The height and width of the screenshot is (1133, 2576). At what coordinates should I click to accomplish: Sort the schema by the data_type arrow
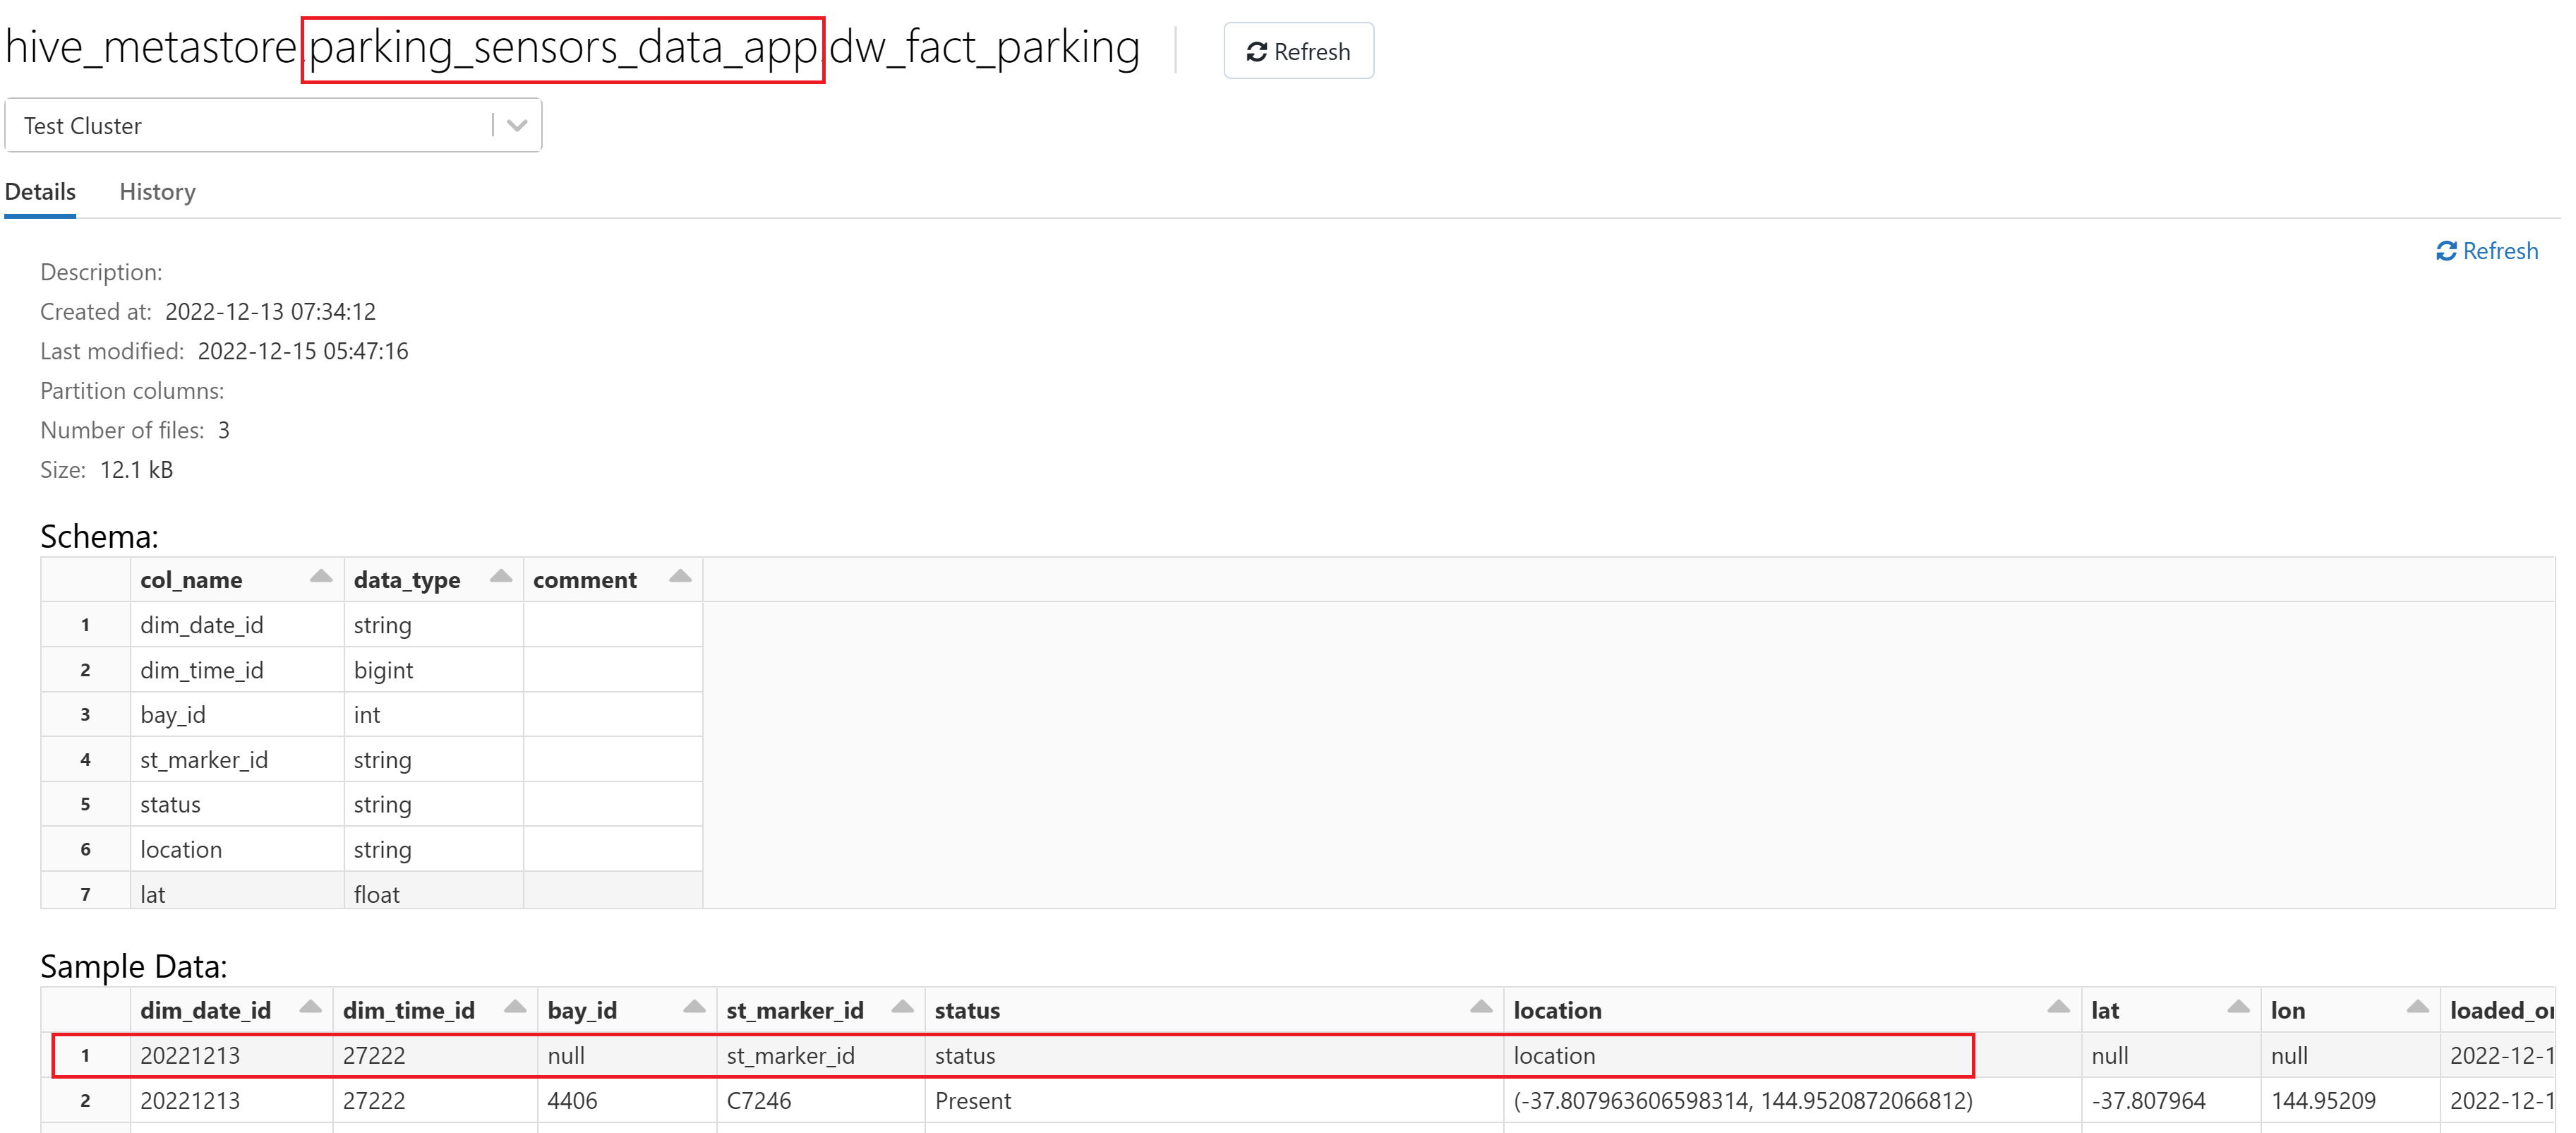coord(500,576)
